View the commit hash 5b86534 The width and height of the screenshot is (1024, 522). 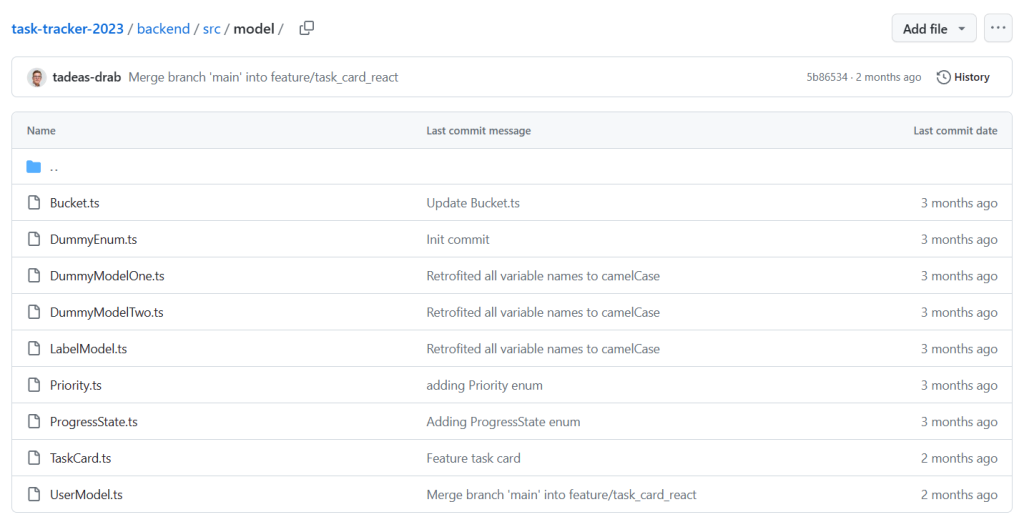tap(826, 77)
